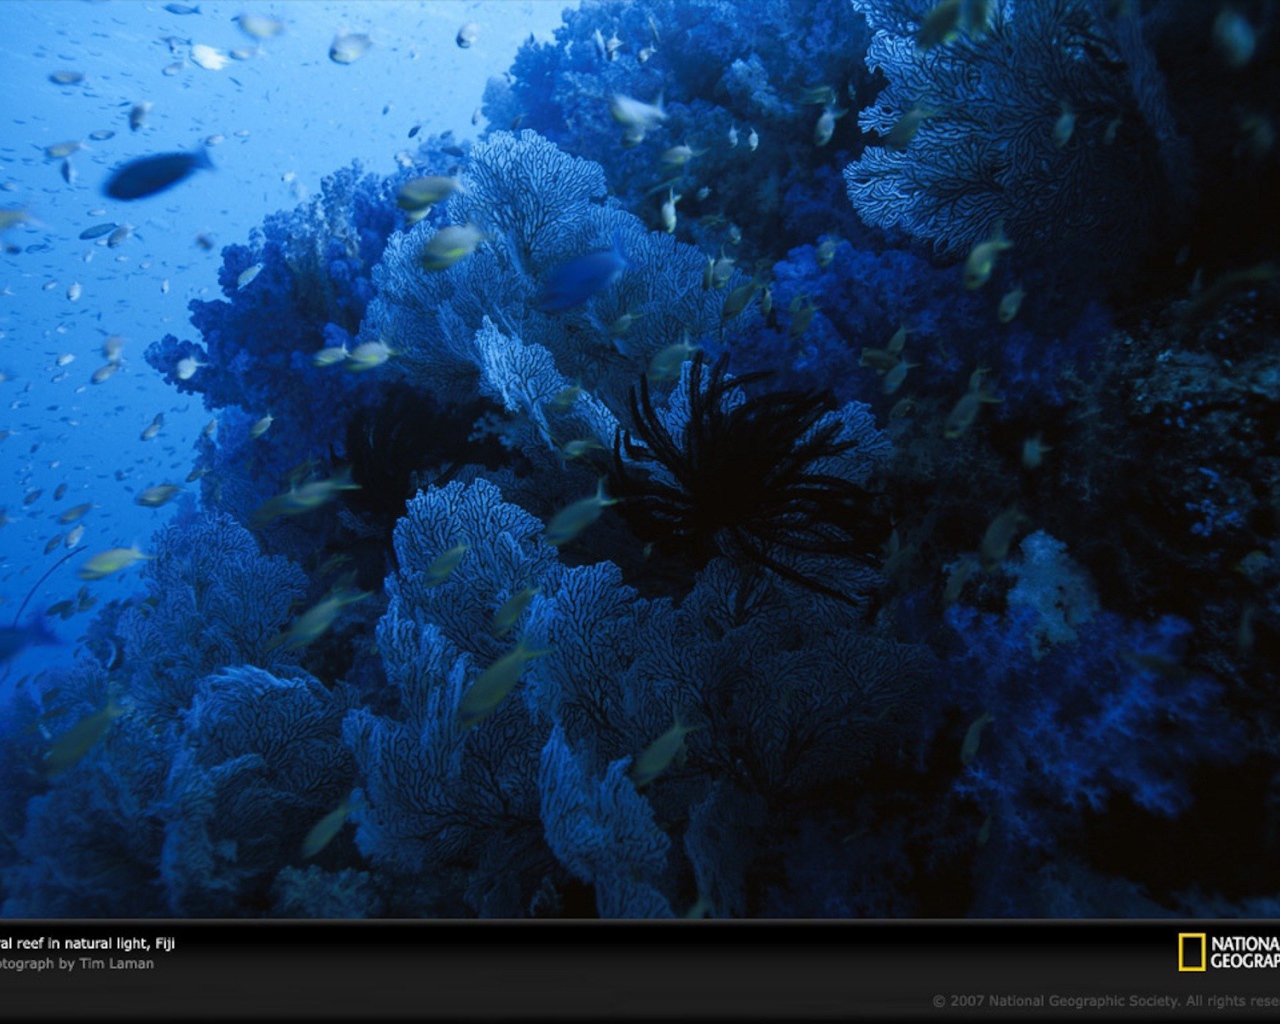Viewport: 1280px width, 1024px height.
Task: Click the fish left of feather star
Action: (578, 516)
